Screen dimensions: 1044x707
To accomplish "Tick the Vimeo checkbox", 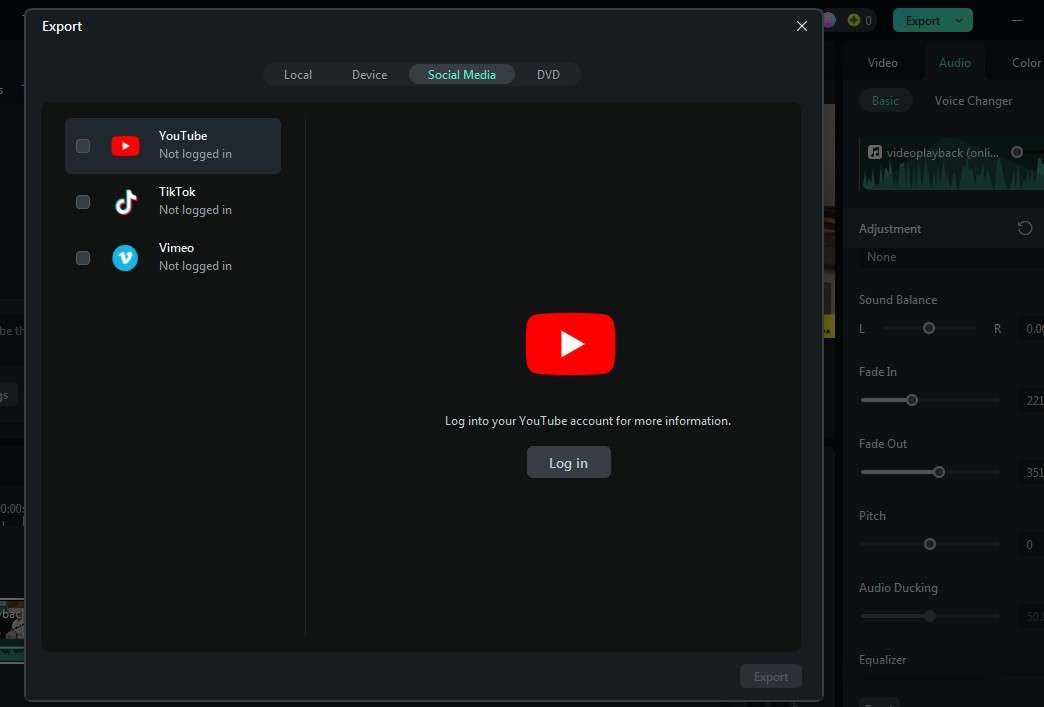I will click(x=83, y=258).
